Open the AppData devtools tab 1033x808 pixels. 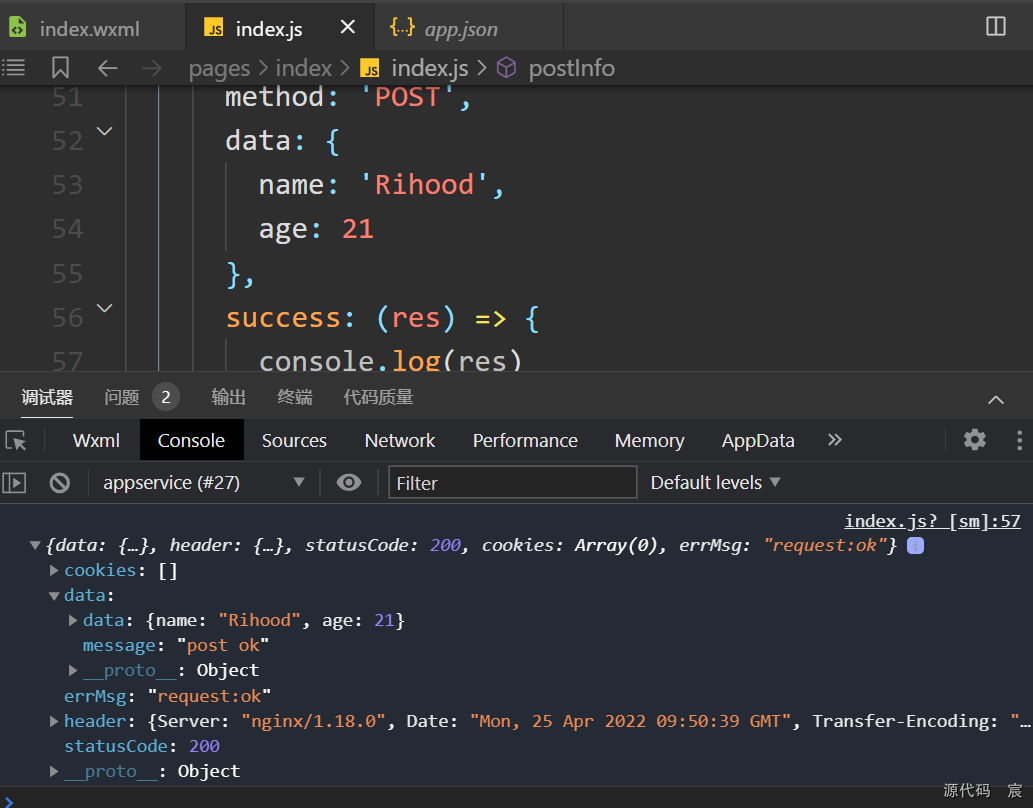(758, 440)
